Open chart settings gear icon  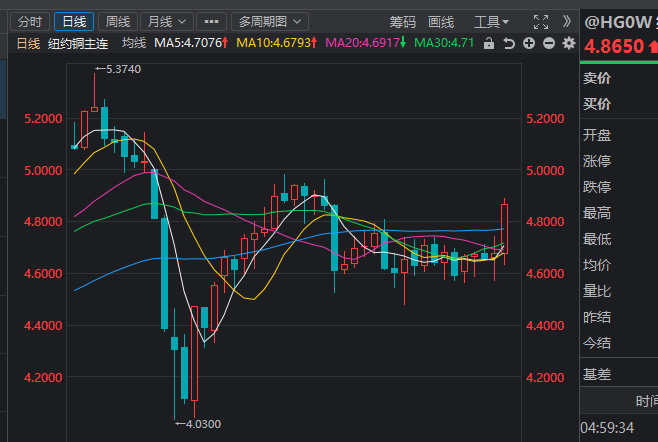(569, 43)
